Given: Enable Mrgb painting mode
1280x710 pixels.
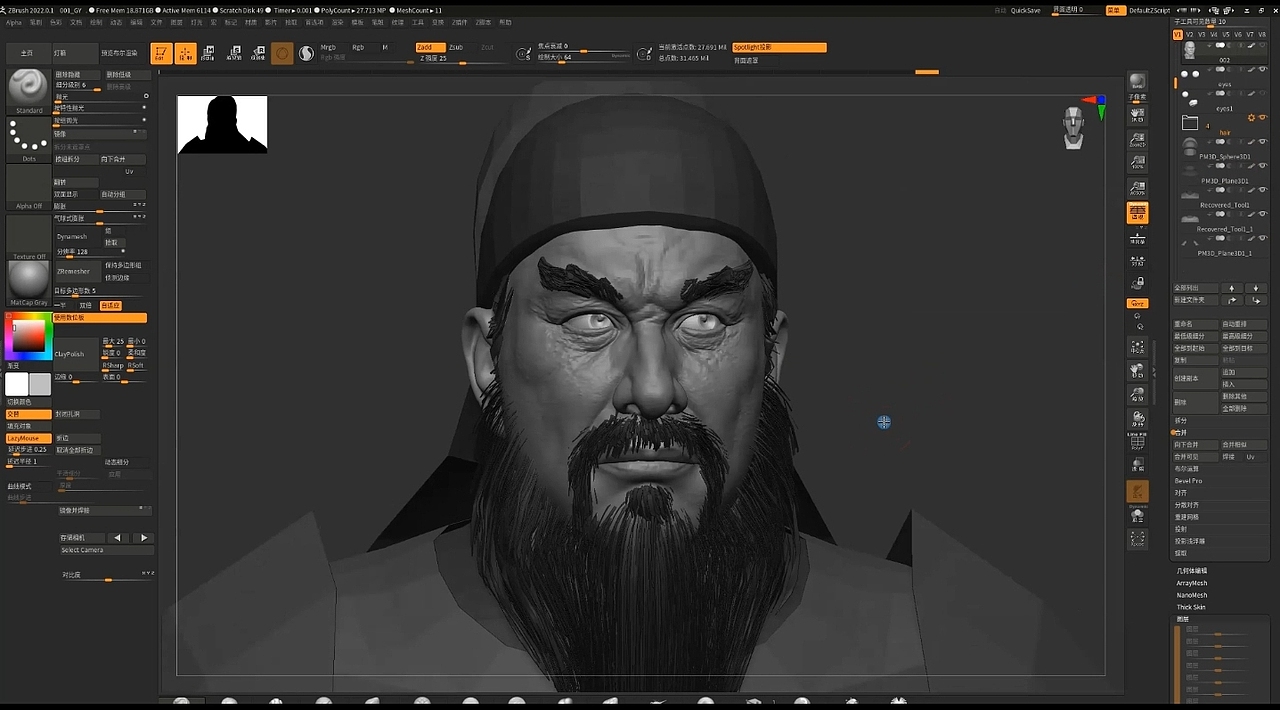Looking at the screenshot, I should pos(330,47).
